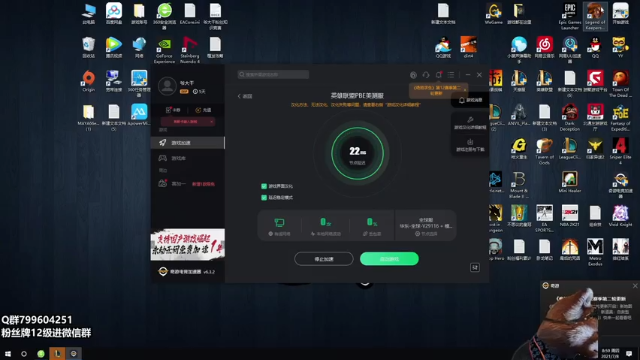Image resolution: width=640 pixels, height=360 pixels.
Task: Close the orange notification tooltip
Action: point(464,90)
